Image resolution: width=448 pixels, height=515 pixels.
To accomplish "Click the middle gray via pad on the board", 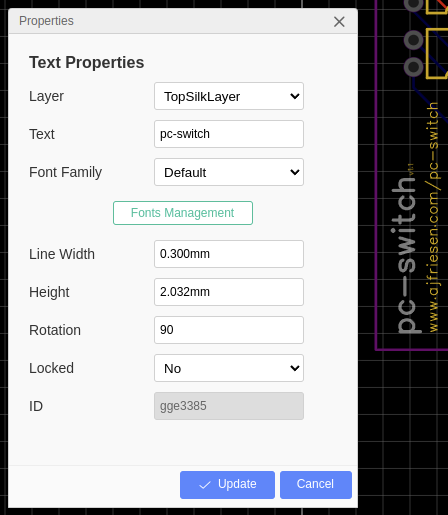I will click(x=413, y=40).
